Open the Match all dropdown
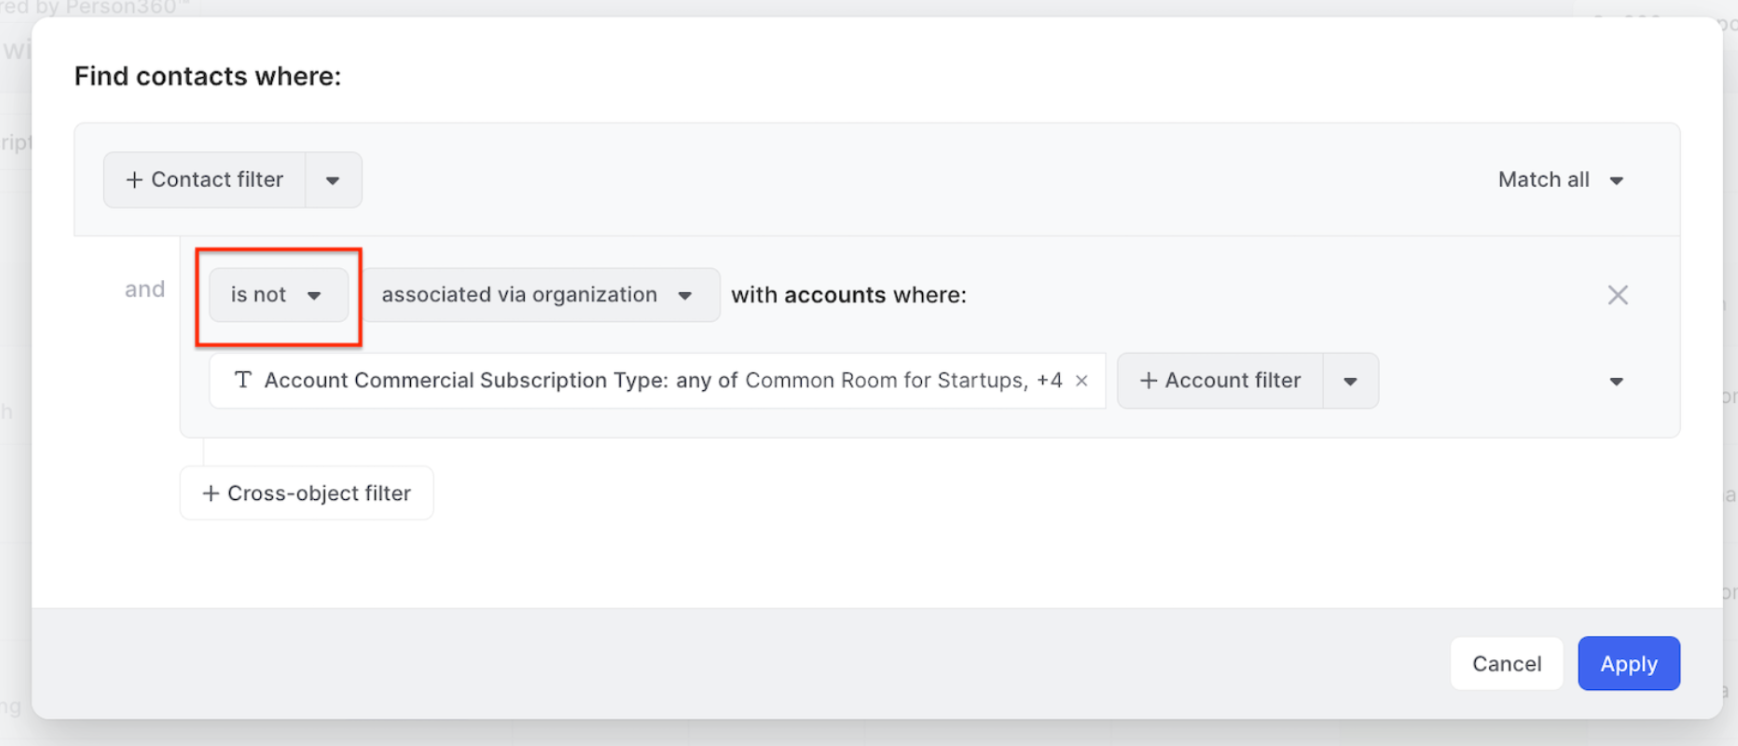This screenshot has width=1738, height=746. [1560, 180]
